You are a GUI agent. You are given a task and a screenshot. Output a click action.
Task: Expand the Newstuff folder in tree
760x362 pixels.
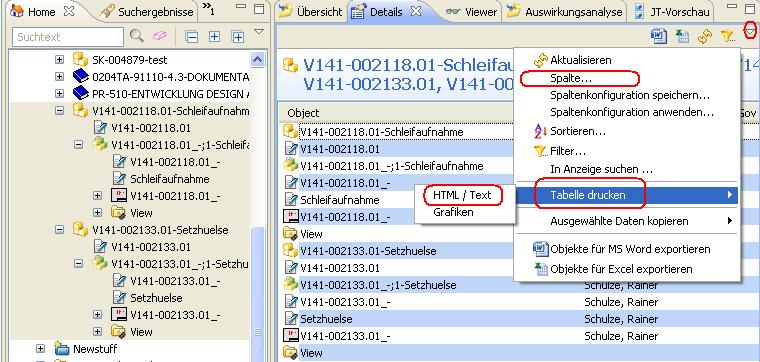tap(41, 349)
